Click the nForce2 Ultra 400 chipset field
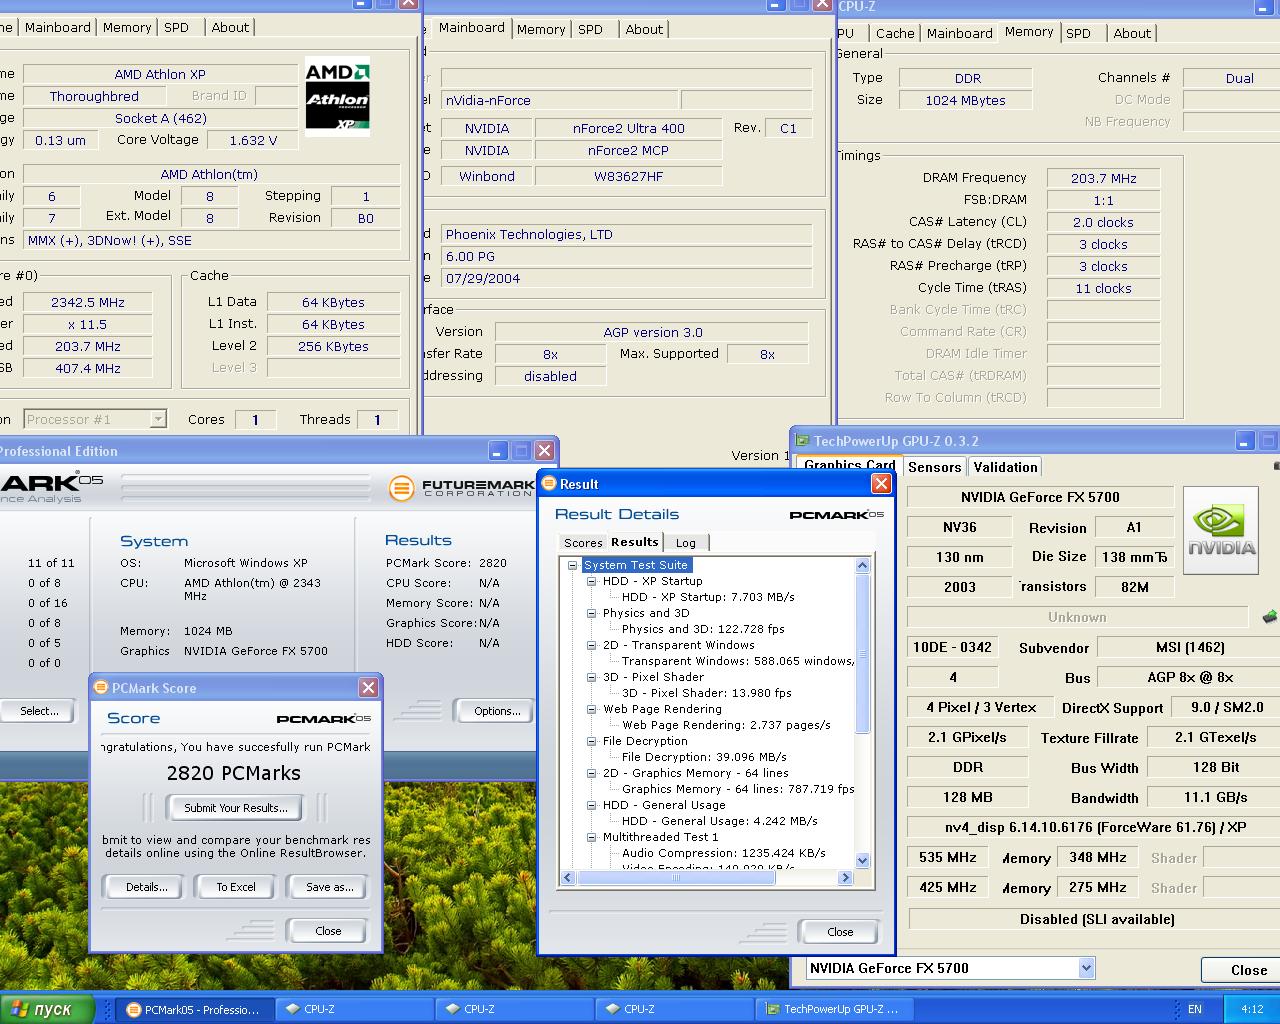 click(x=628, y=128)
